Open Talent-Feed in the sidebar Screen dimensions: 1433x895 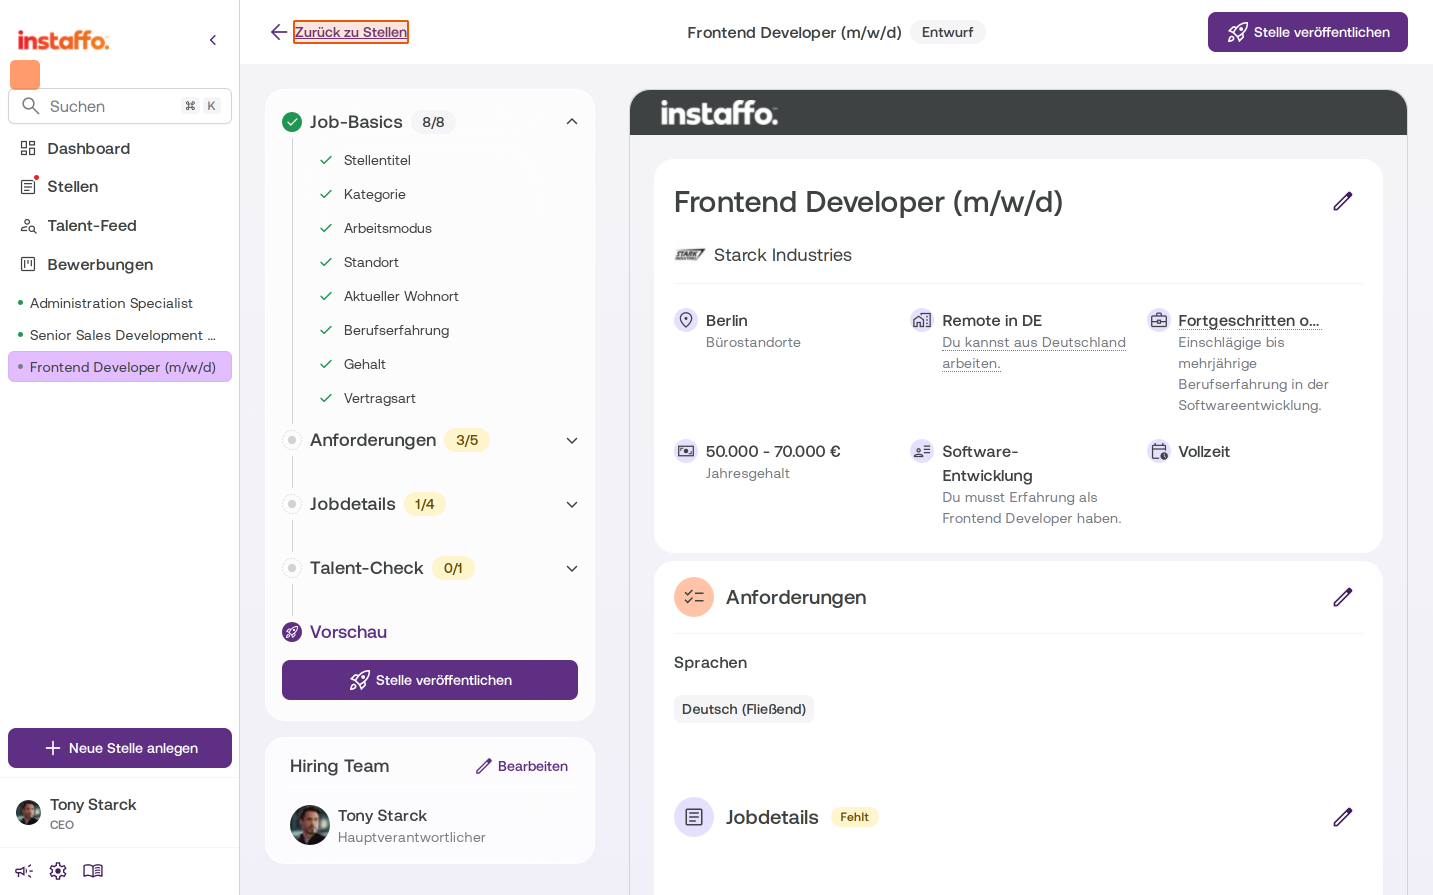(120, 225)
